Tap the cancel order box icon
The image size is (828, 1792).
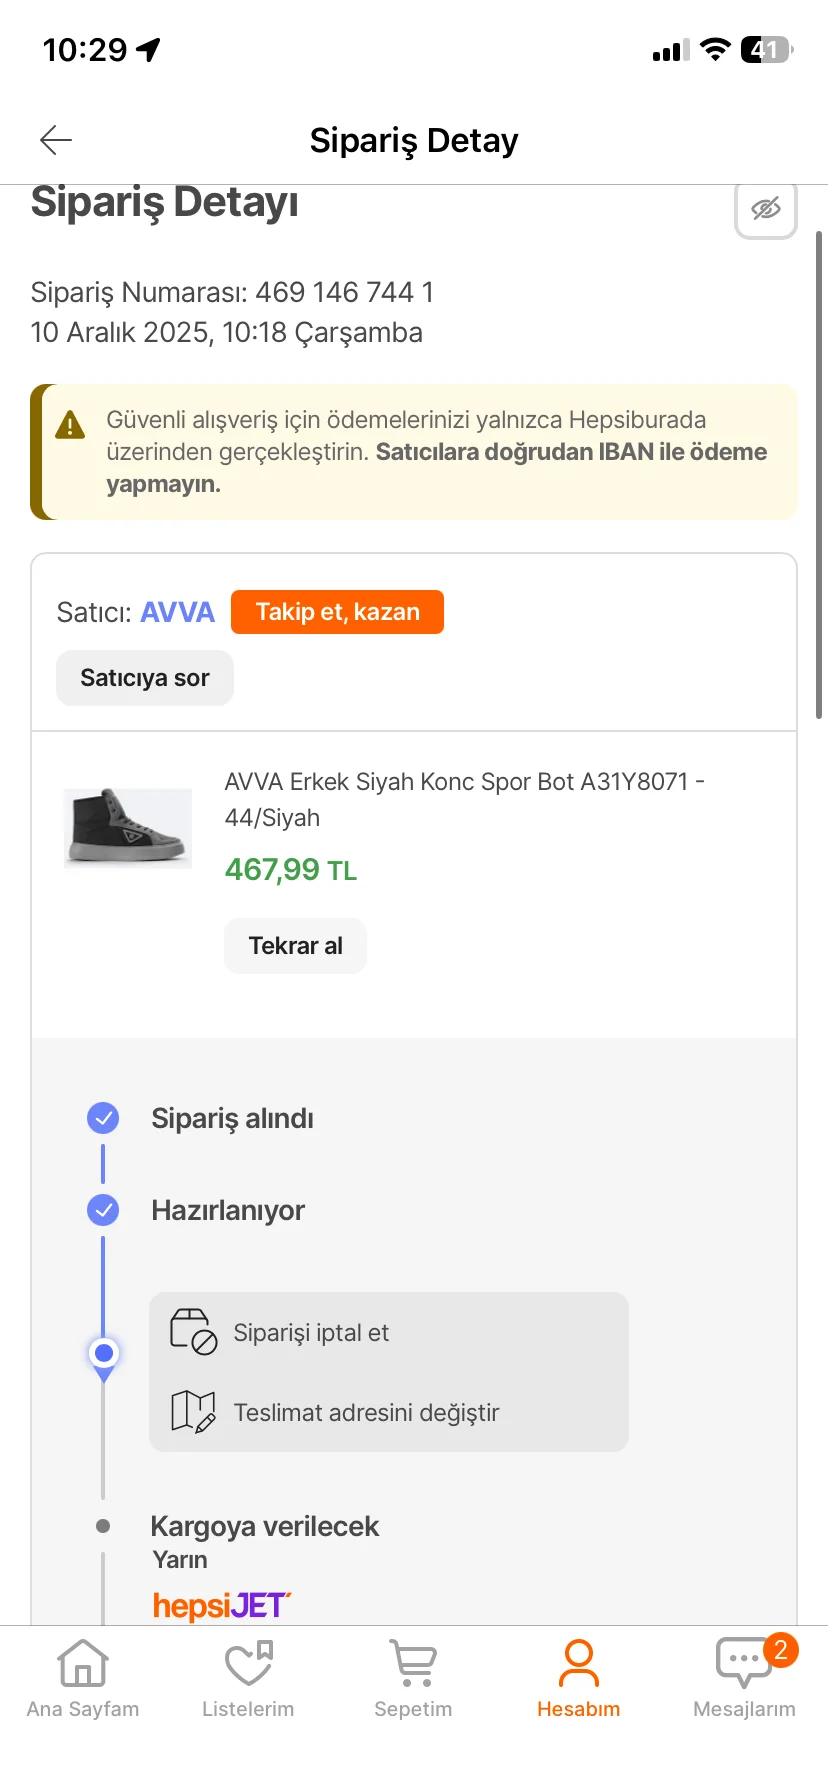click(x=193, y=1332)
